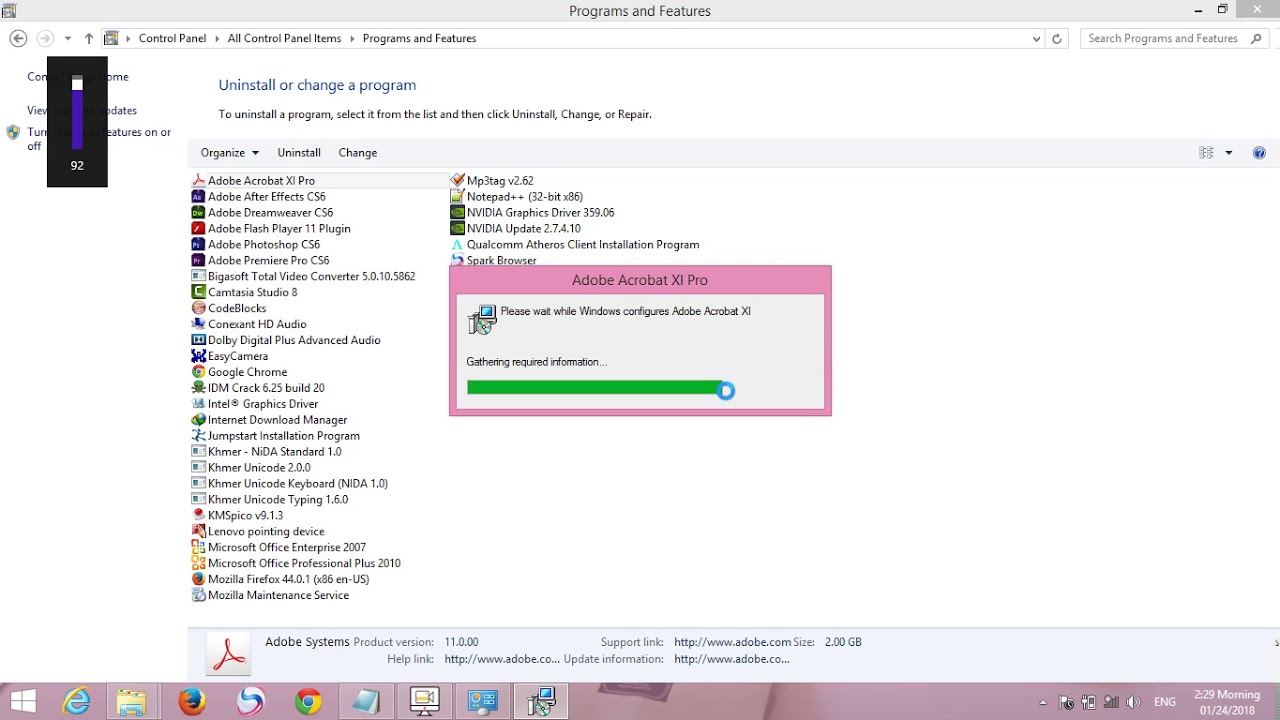Click the Camtasia Studio 8 icon

(x=198, y=292)
